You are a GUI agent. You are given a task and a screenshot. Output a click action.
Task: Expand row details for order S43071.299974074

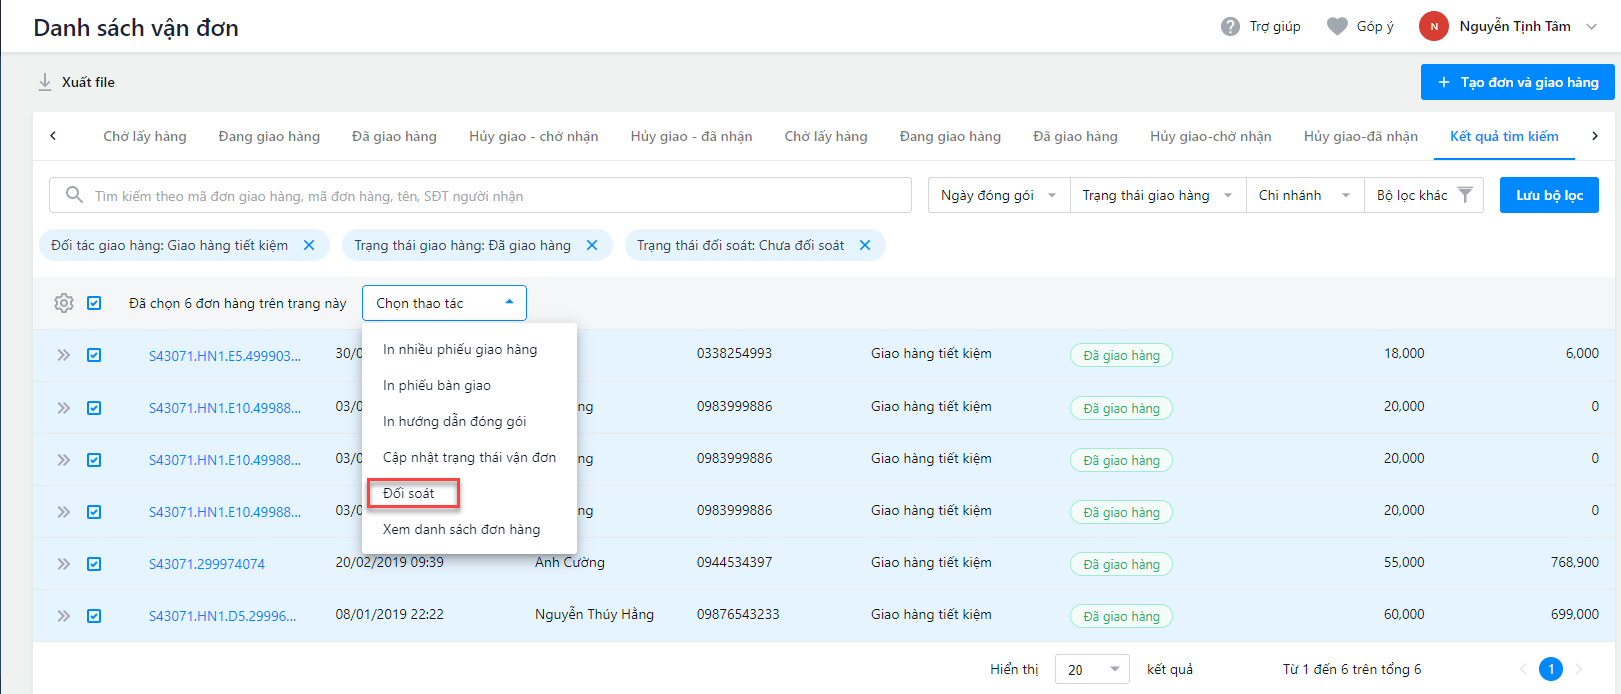pyautogui.click(x=64, y=564)
